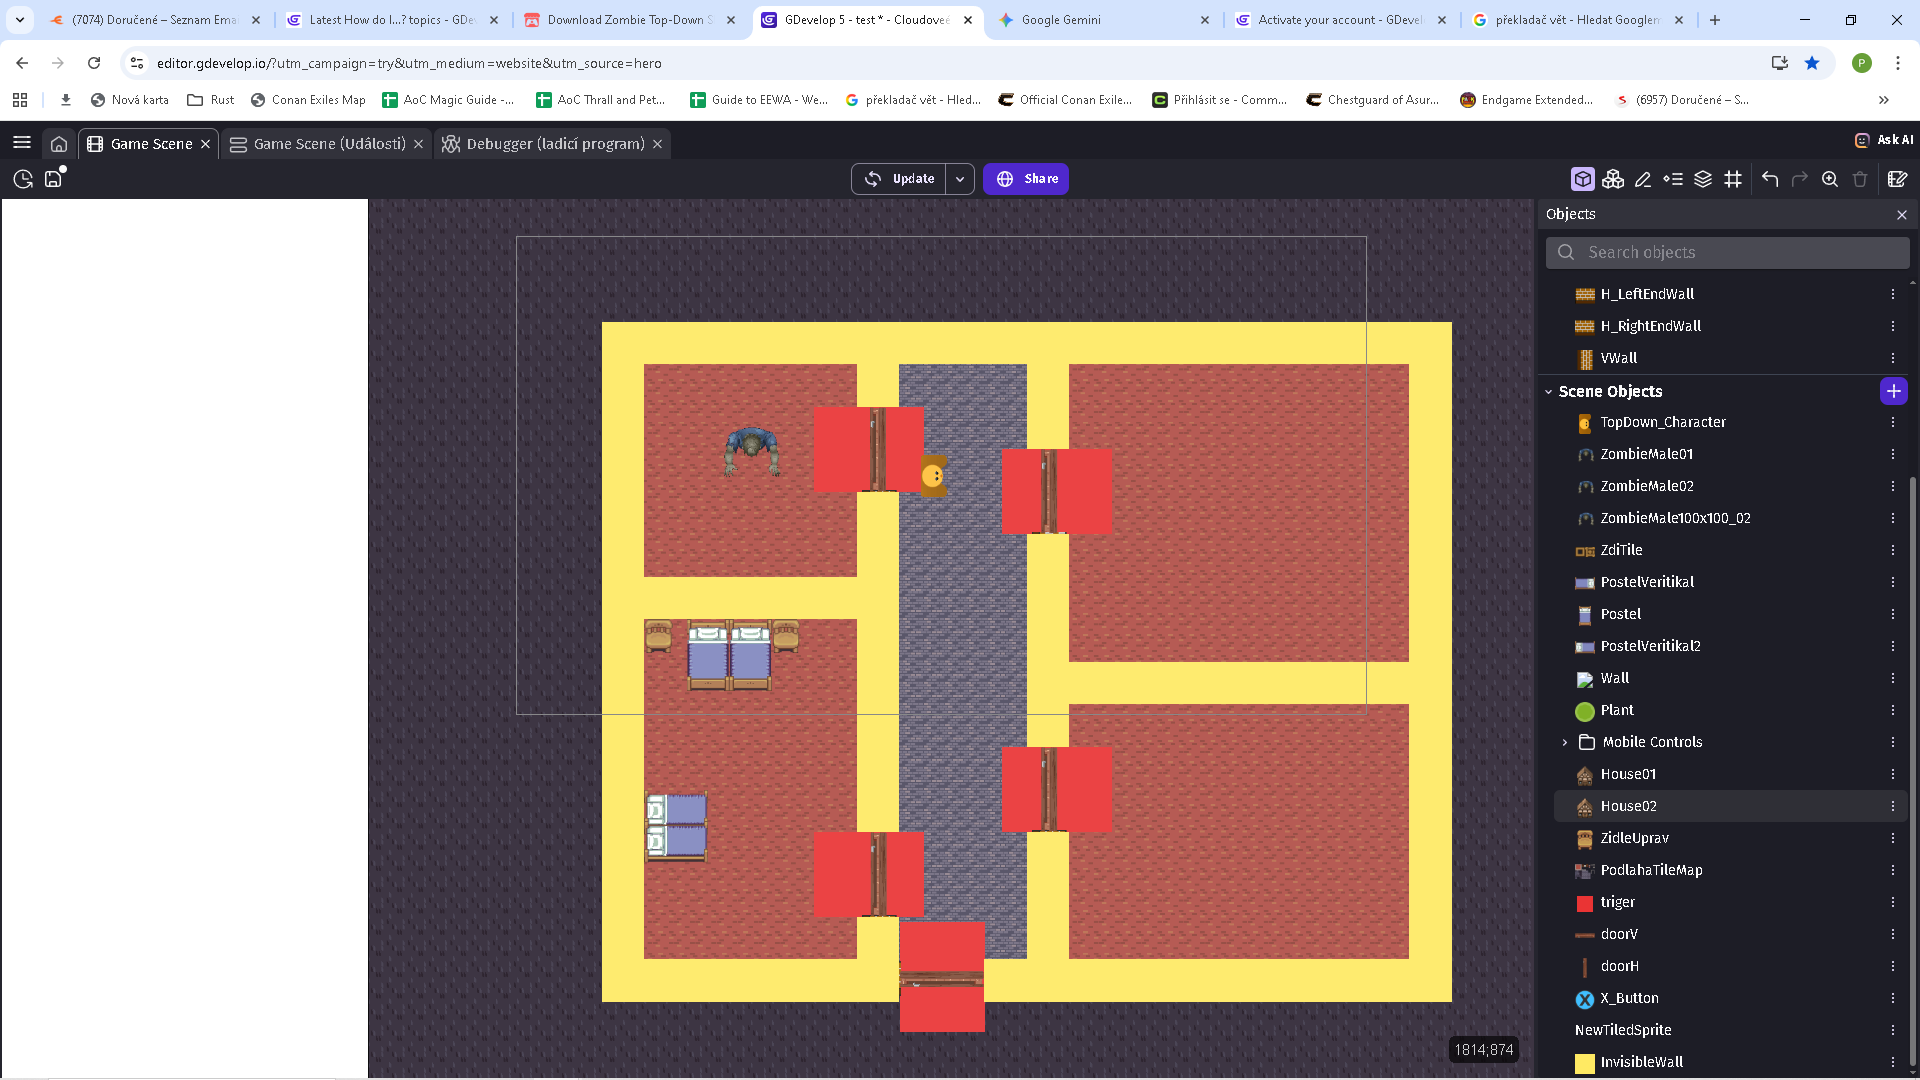Viewport: 1920px width, 1080px height.
Task: Toggle the grid icon in toolbar
Action: (1733, 179)
